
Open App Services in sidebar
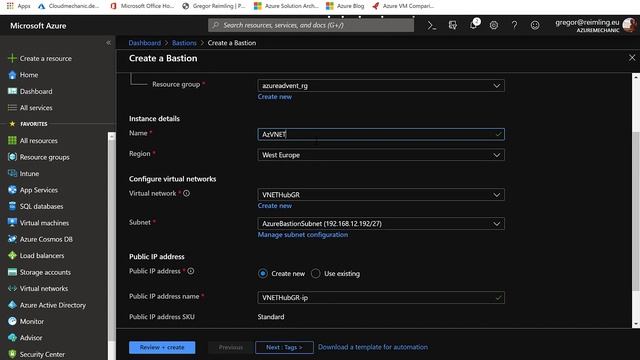39,190
